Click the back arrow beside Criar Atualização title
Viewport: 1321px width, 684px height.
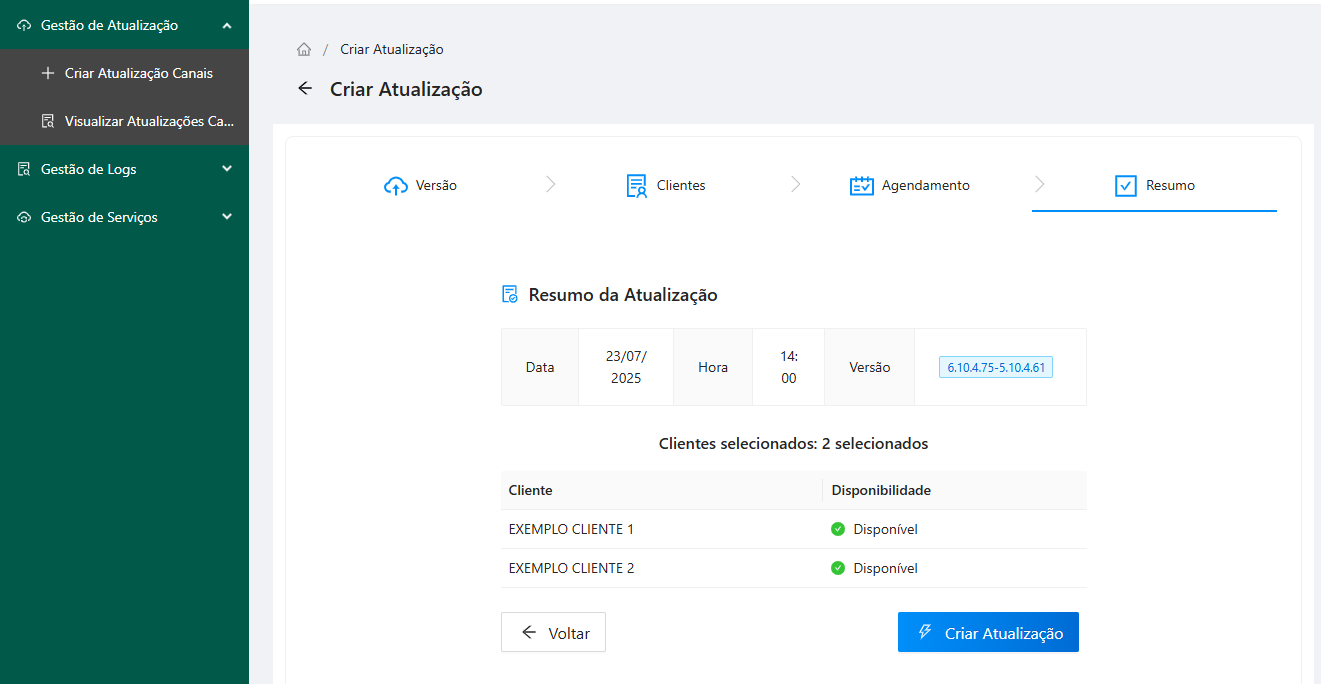point(305,89)
